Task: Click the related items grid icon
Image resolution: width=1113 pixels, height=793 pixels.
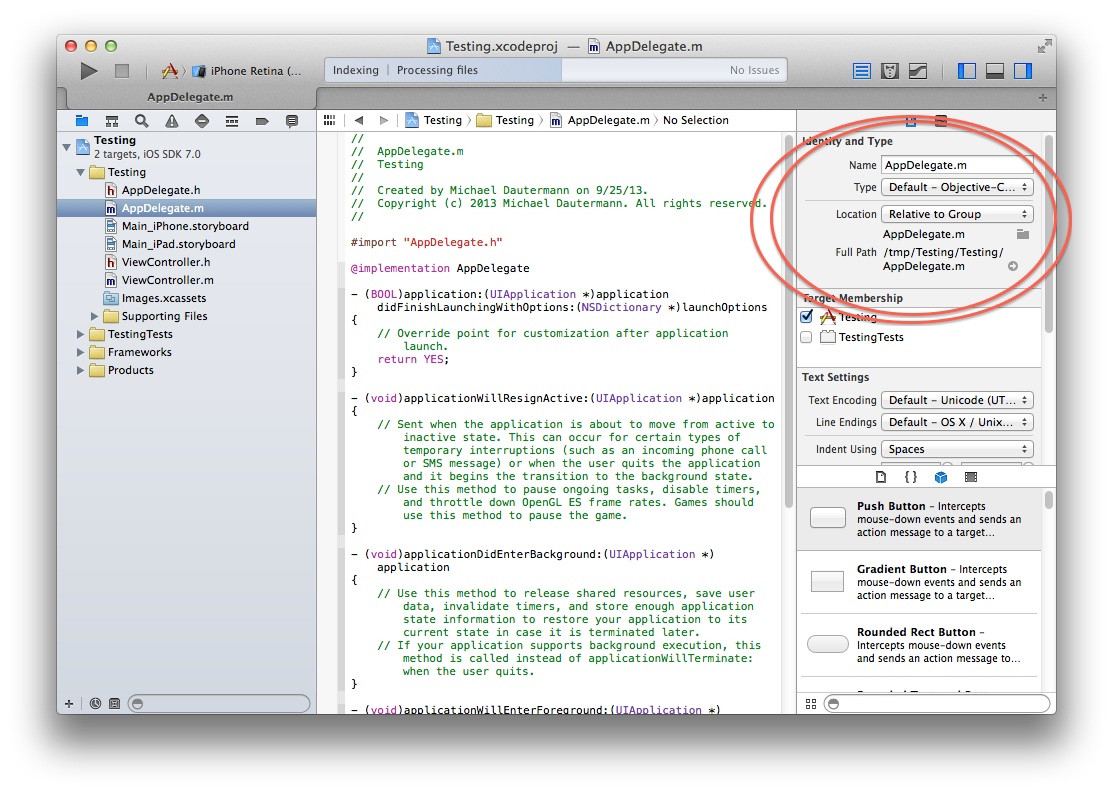Action: pyautogui.click(x=329, y=120)
